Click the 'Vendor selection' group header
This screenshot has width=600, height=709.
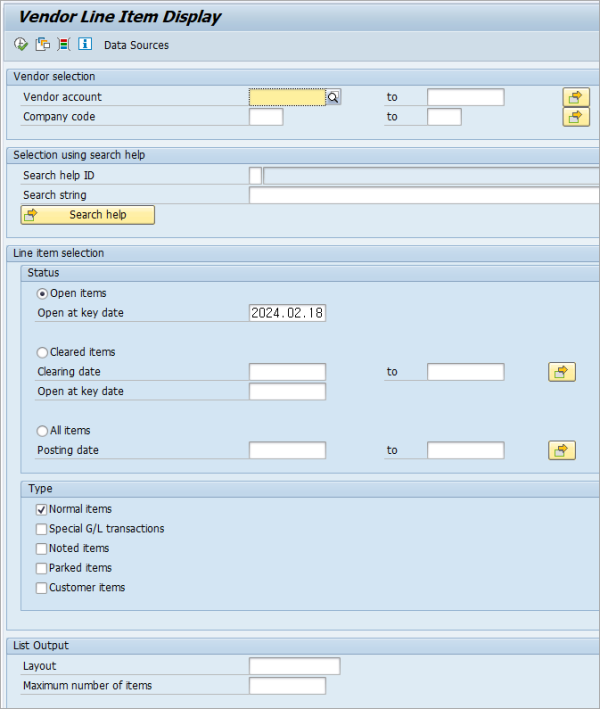coord(54,77)
